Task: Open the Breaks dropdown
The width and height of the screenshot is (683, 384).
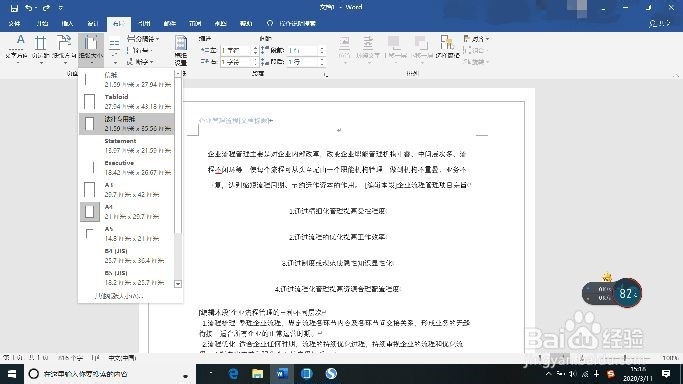Action: 142,39
